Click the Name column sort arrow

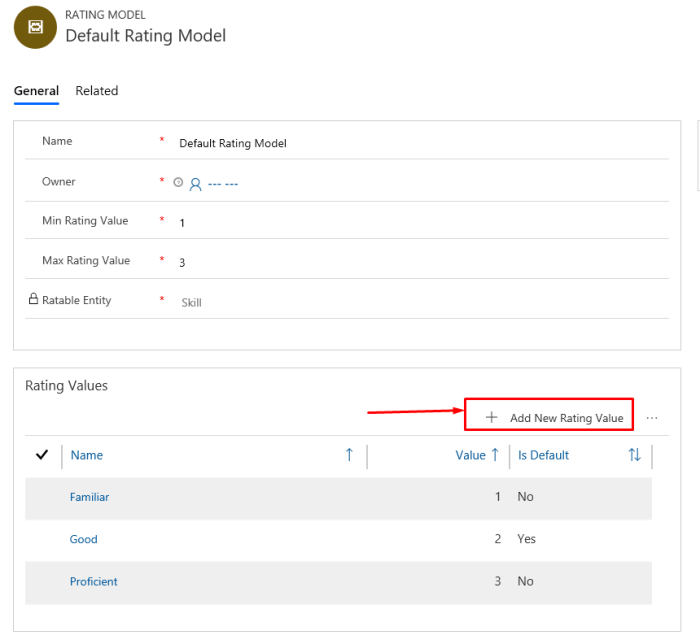(x=349, y=455)
